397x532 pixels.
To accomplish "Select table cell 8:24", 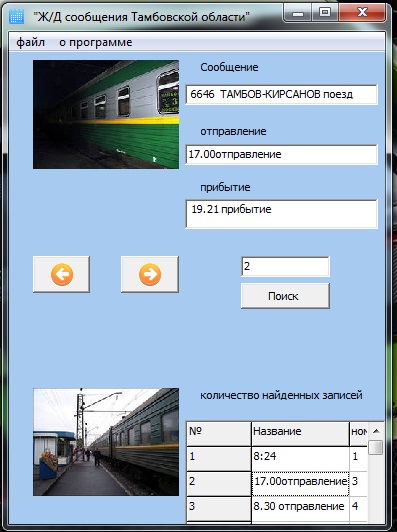I will 300,459.
